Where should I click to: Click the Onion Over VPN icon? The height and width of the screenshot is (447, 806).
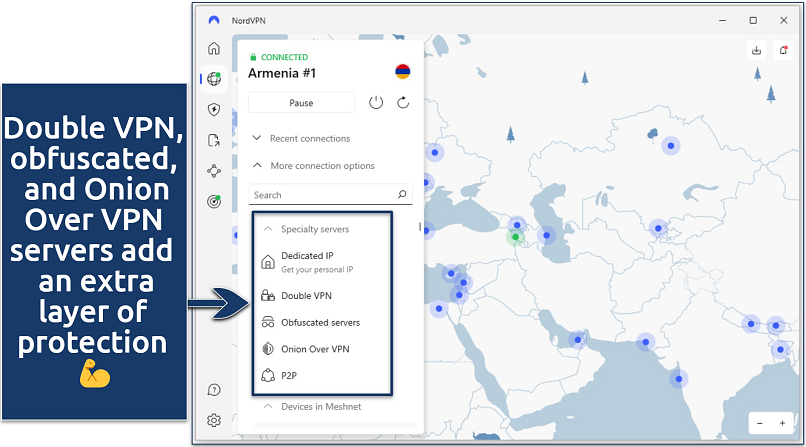tap(268, 349)
